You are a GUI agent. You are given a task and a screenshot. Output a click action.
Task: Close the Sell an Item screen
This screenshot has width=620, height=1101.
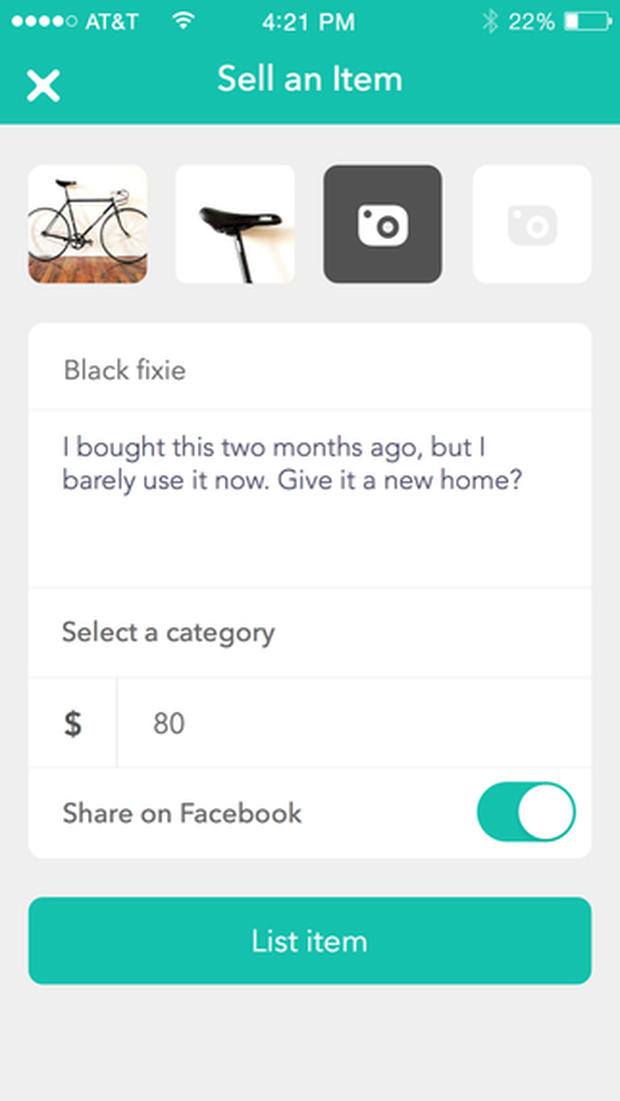(x=43, y=85)
